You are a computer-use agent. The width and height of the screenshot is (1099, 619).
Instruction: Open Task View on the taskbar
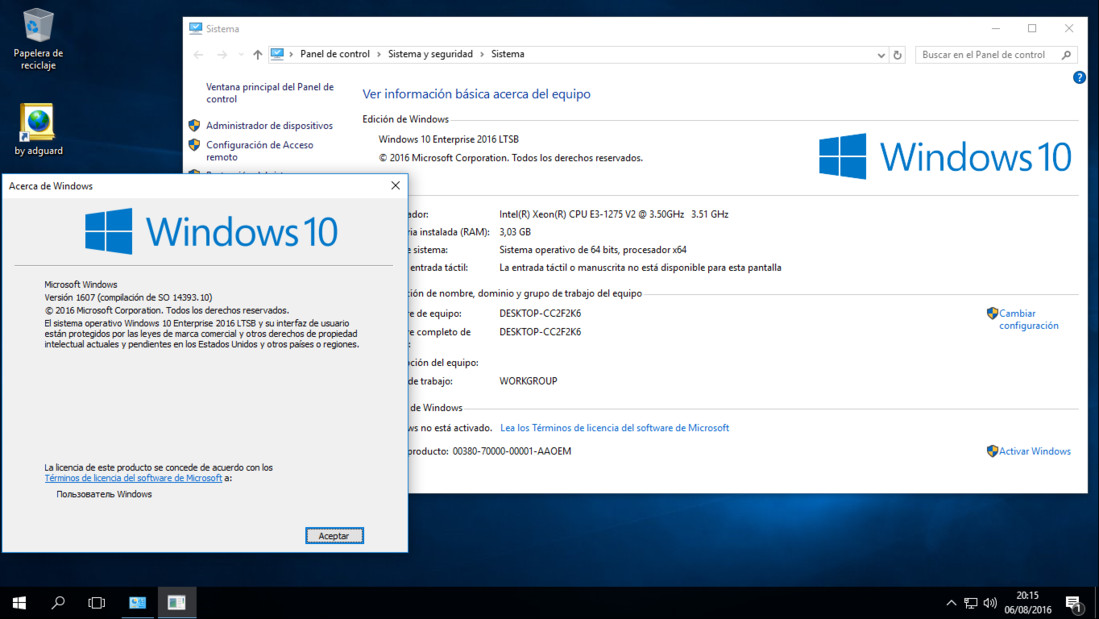[x=97, y=603]
